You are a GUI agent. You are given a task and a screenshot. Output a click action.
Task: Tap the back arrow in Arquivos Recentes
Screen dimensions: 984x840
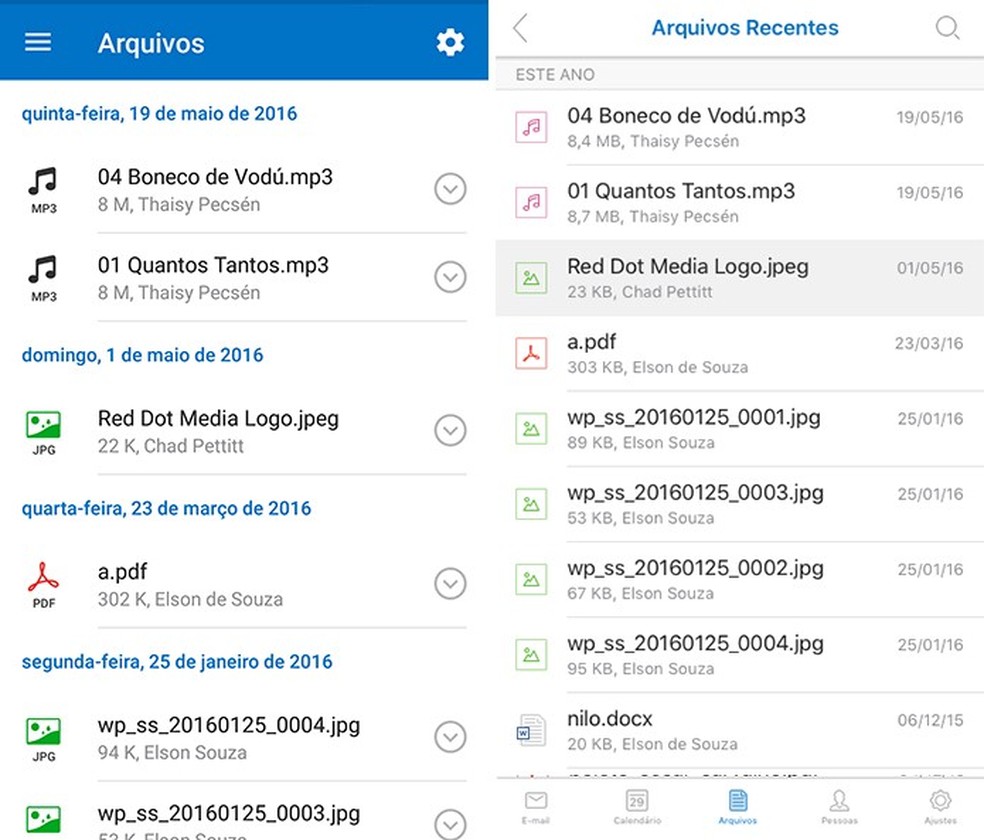pos(519,28)
